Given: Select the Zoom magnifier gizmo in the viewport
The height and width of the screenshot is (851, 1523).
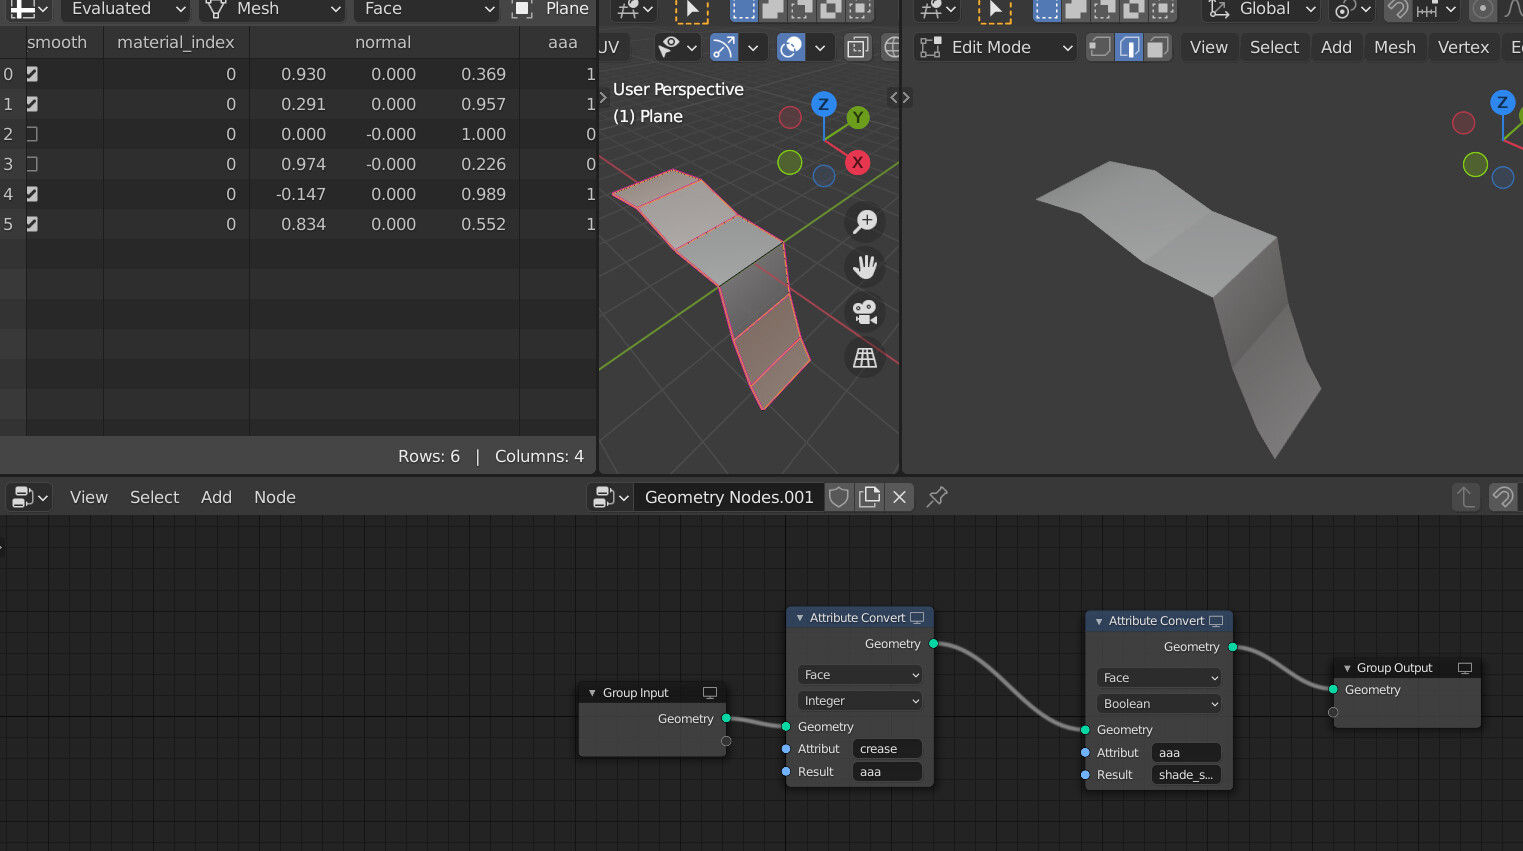Looking at the screenshot, I should coord(864,221).
